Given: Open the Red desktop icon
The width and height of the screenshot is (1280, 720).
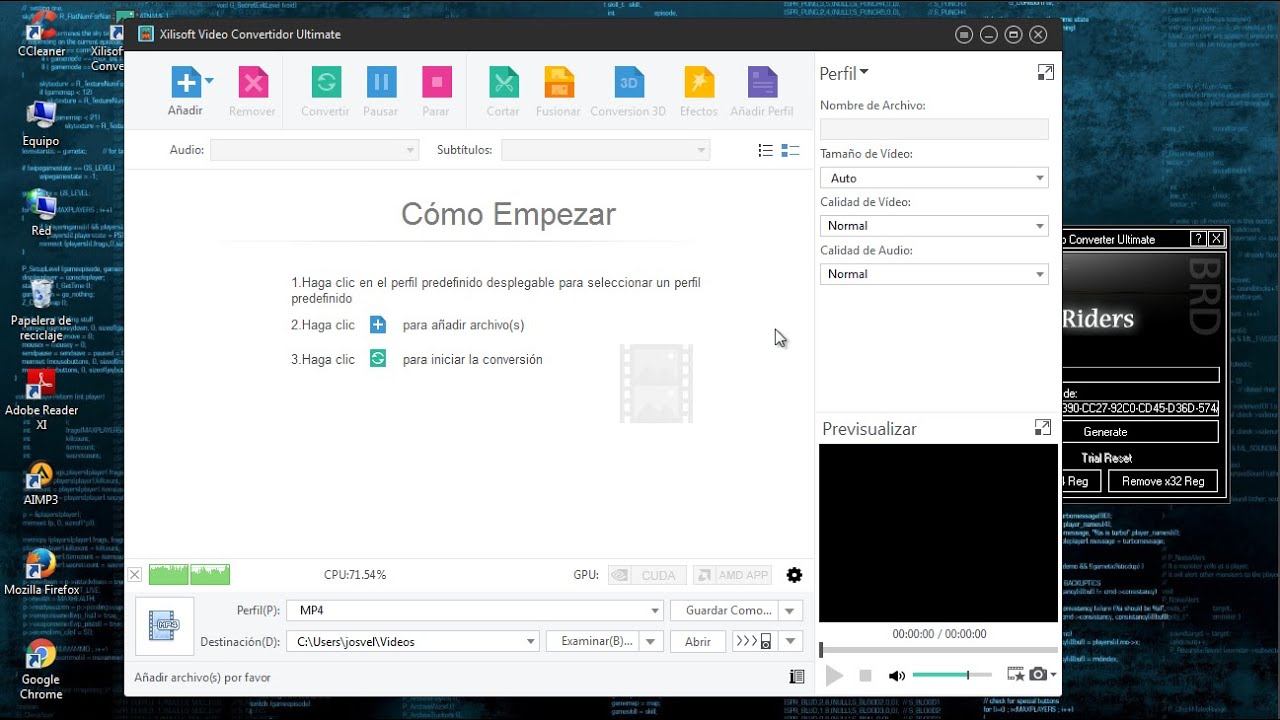Looking at the screenshot, I should click(x=41, y=212).
